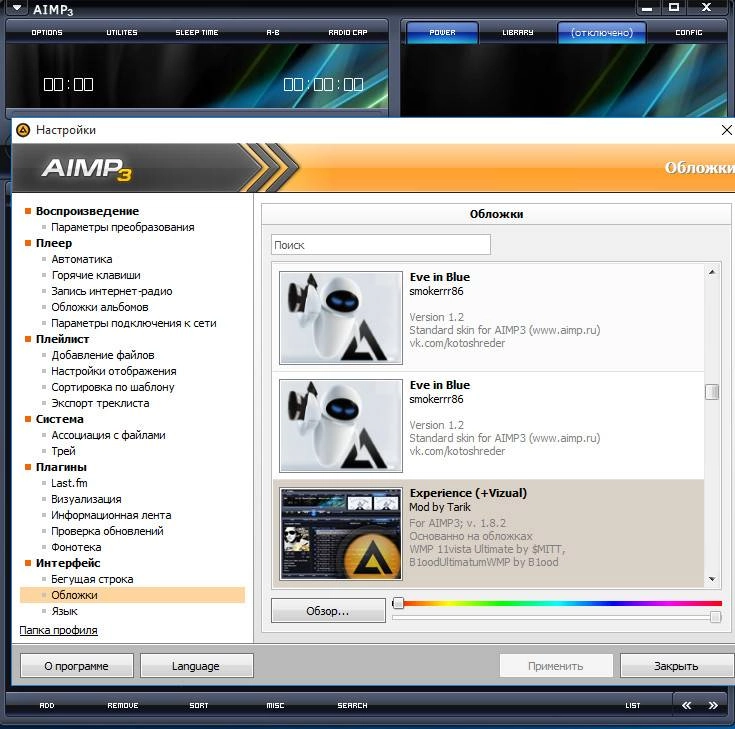Click the AIMP icon in Настройки title bar

23,130
